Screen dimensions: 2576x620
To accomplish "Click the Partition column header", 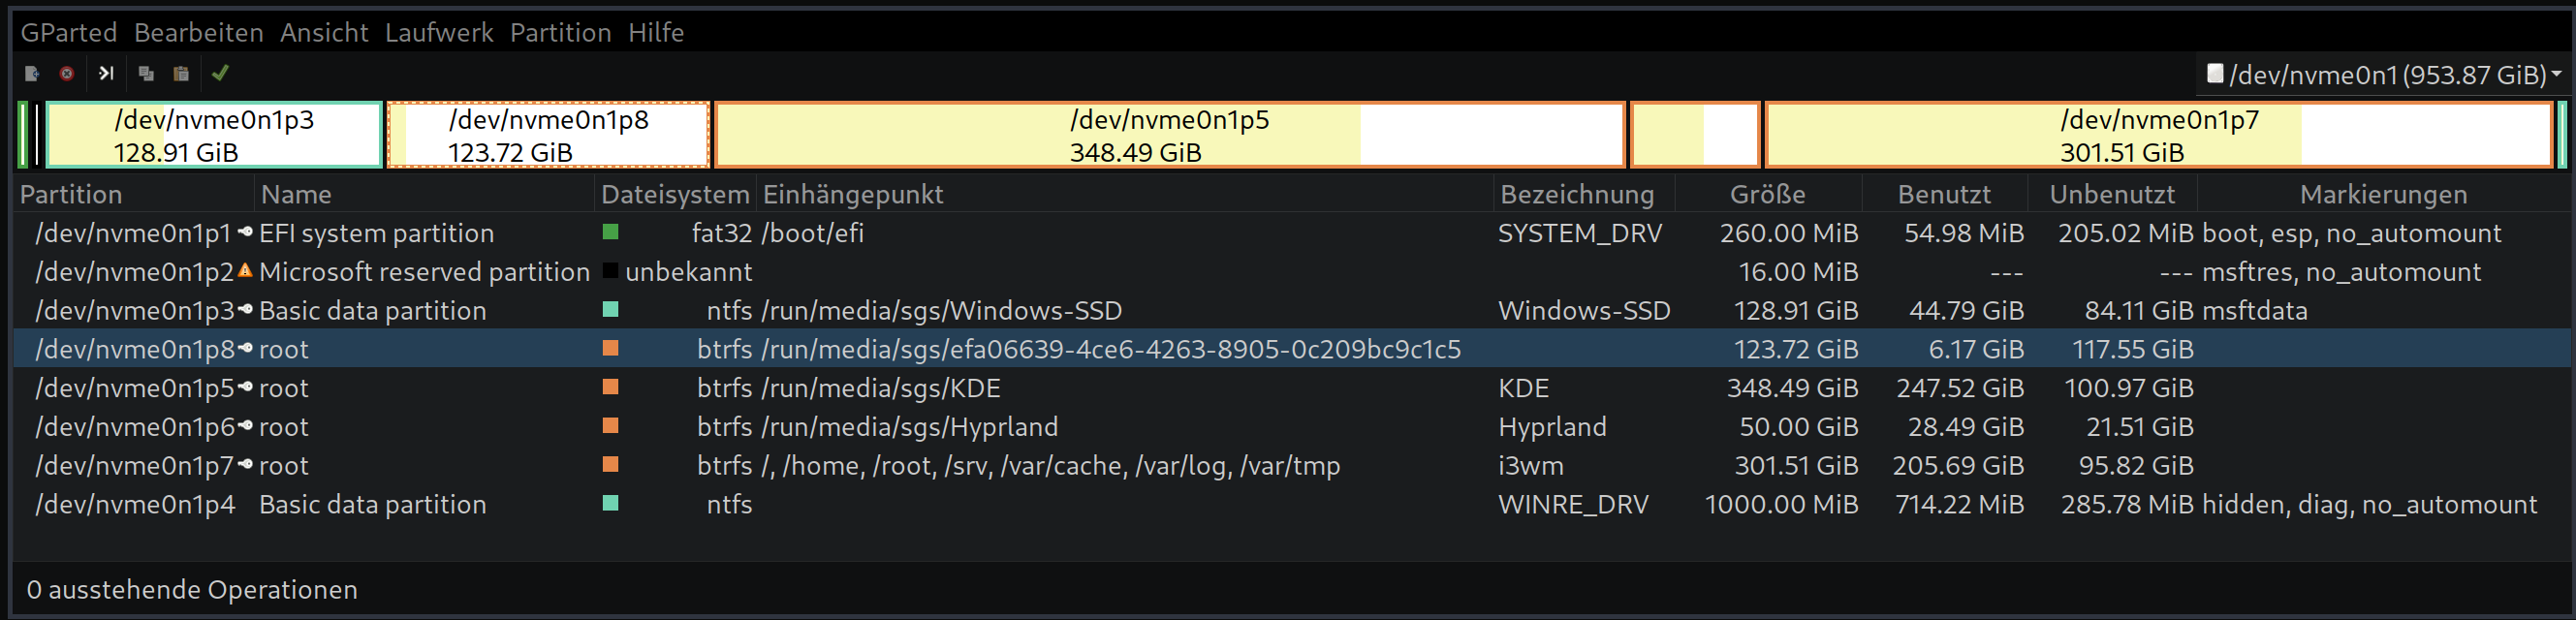I will [x=133, y=194].
